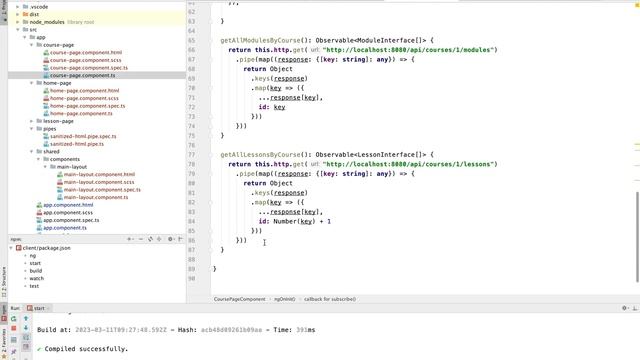Open course-page.component.html file
This screenshot has height=360, width=640.
(86, 53)
